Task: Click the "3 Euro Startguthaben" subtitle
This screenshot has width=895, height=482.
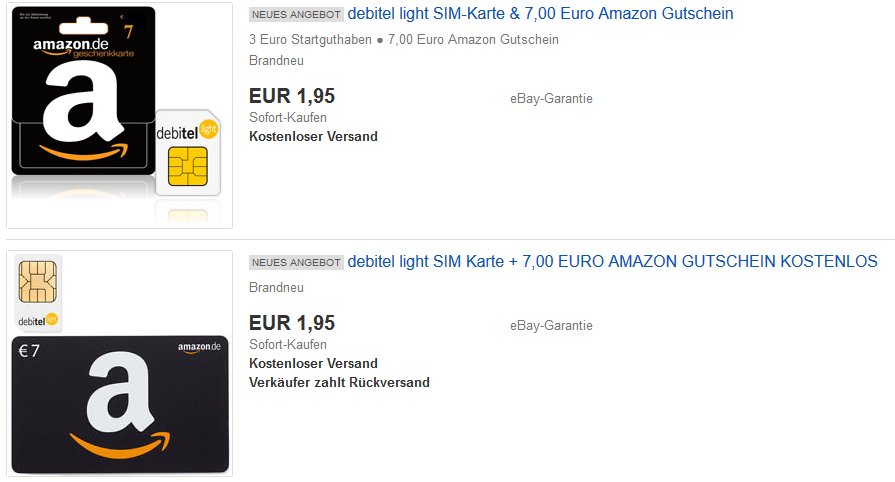Action: 310,40
